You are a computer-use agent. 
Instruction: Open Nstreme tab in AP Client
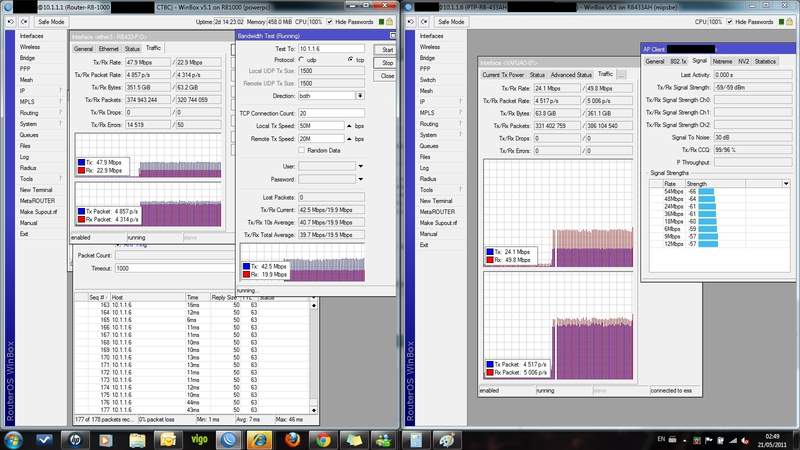[x=722, y=61]
